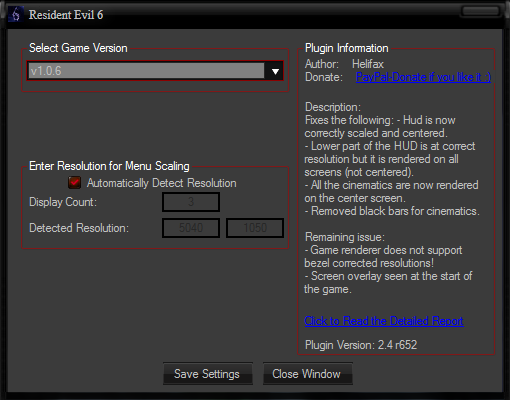Image resolution: width=510 pixels, height=400 pixels.
Task: Click the Detected Resolution label
Action: point(79,228)
